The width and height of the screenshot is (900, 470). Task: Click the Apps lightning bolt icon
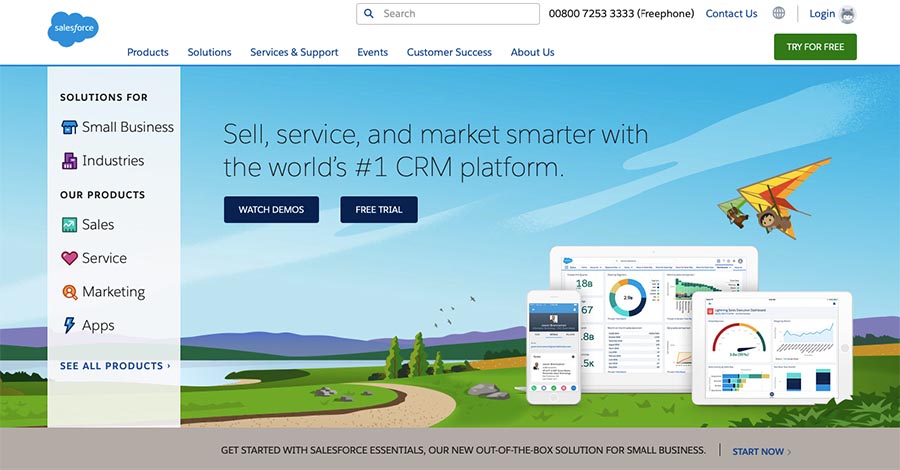tap(69, 325)
